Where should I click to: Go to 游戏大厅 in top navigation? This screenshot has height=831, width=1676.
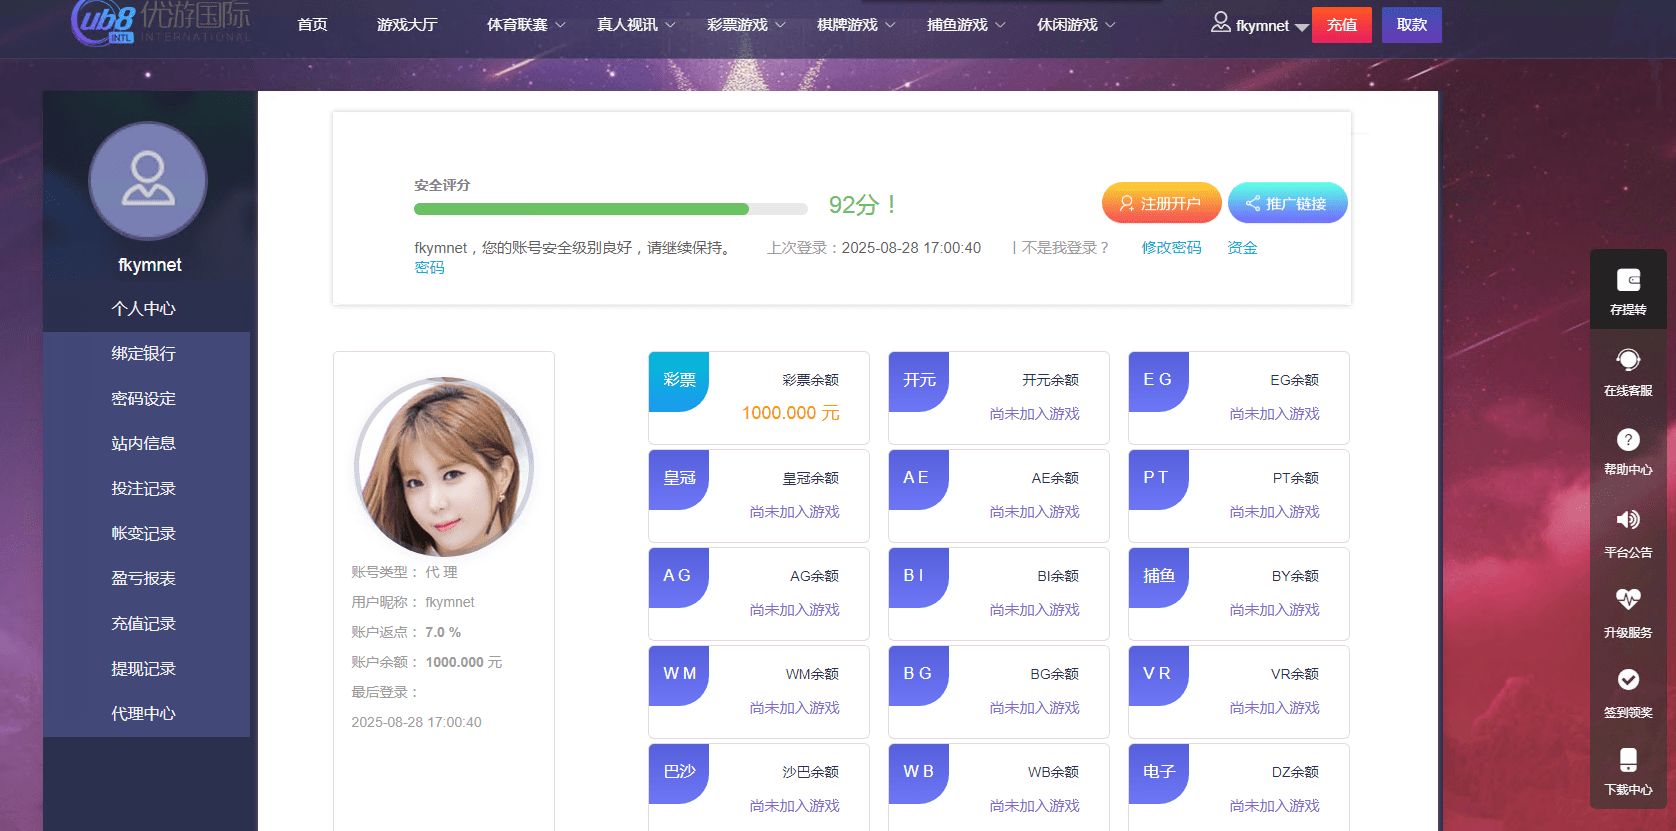point(407,25)
